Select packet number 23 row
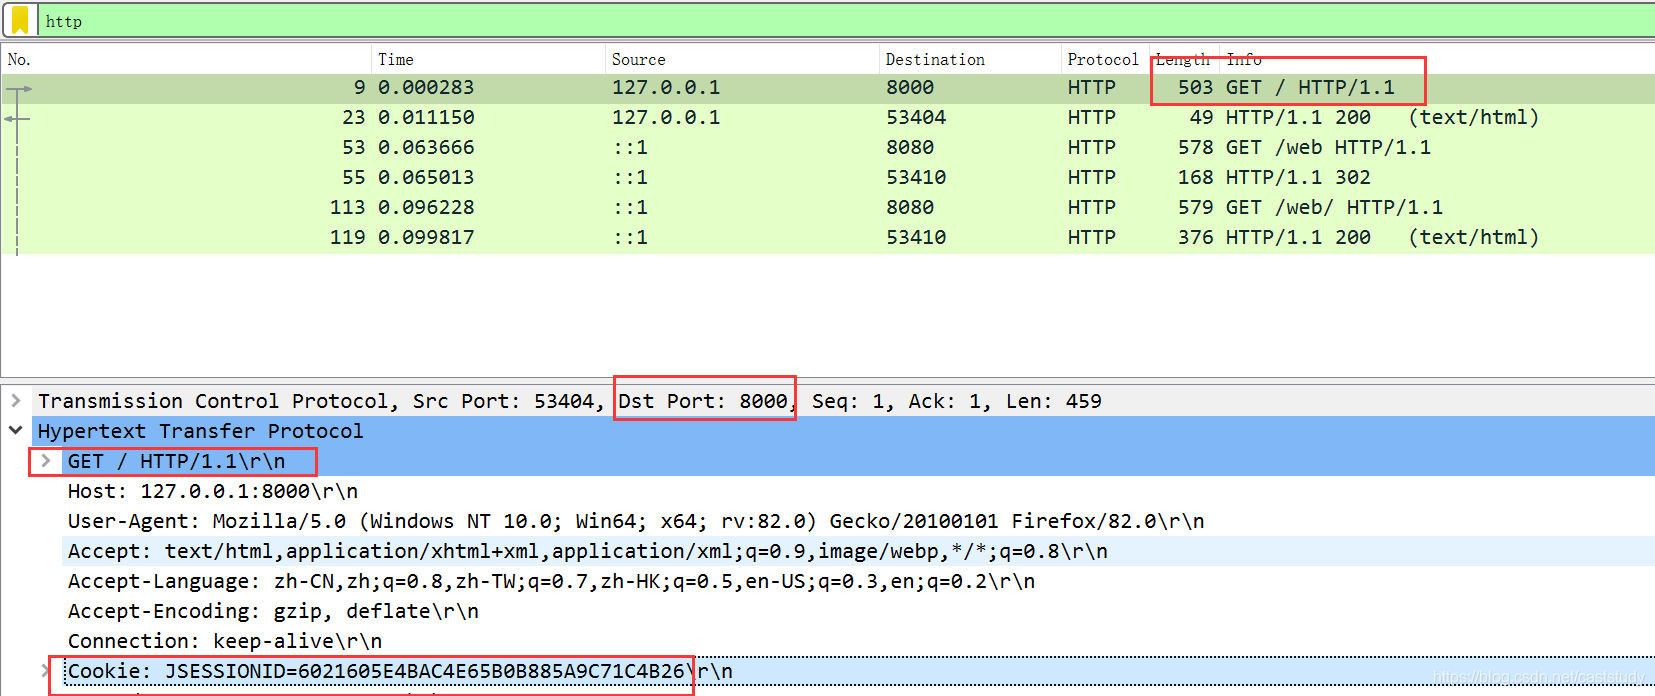This screenshot has height=696, width=1655. pos(827,118)
